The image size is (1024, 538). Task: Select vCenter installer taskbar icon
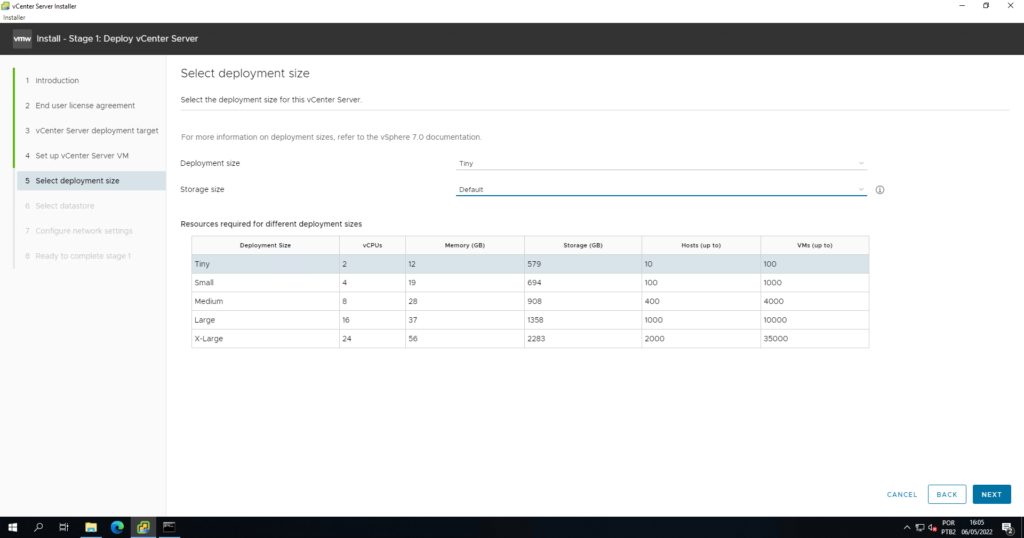click(x=143, y=527)
